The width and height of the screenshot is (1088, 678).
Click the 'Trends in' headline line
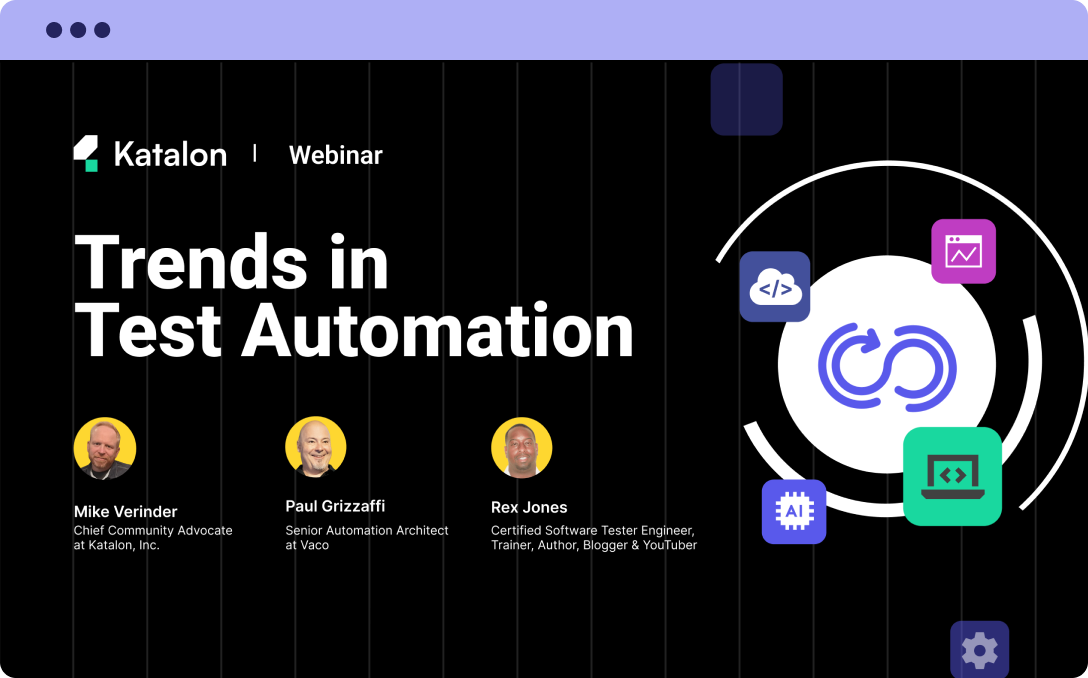(231, 262)
